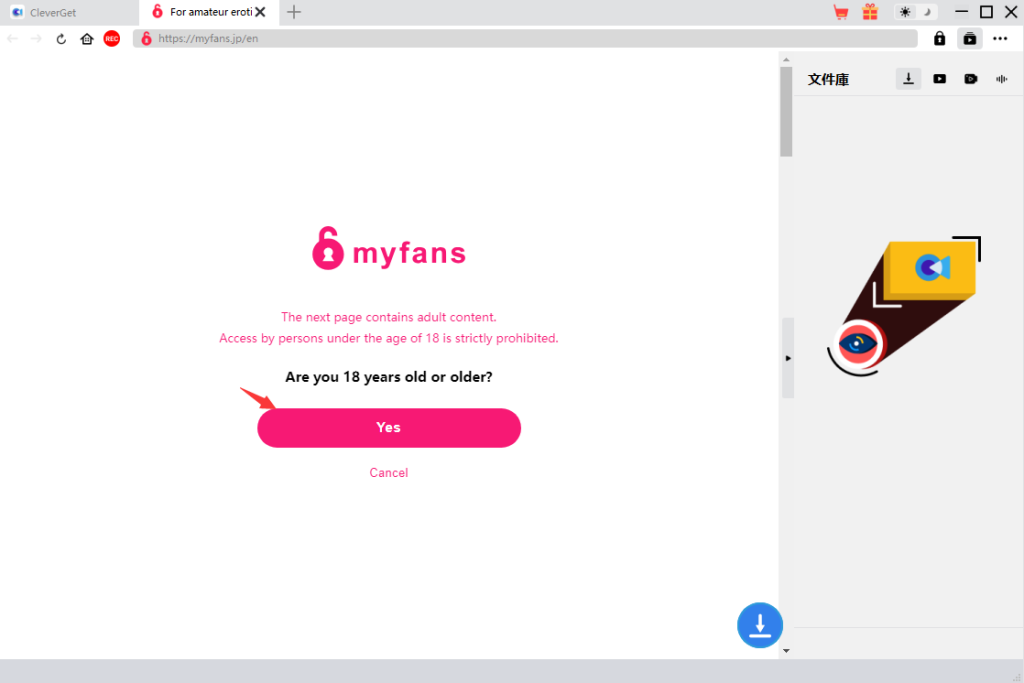Select the 'For amateur eroti' tab
Image resolution: width=1024 pixels, height=683 pixels.
pos(208,12)
